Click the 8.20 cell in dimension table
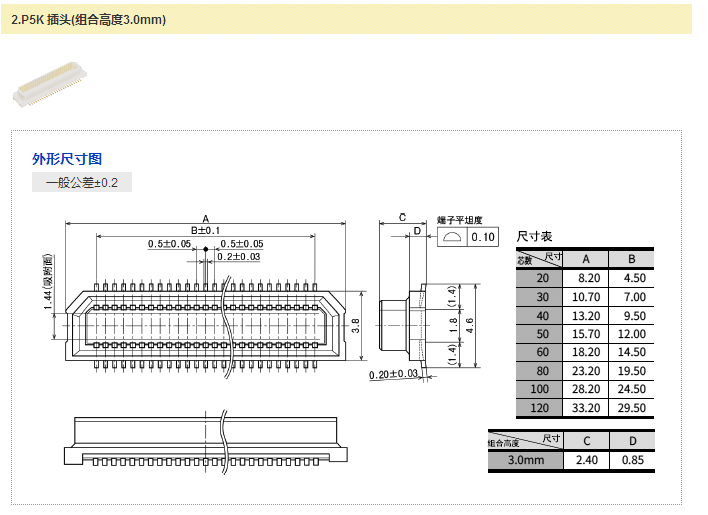 click(x=585, y=279)
